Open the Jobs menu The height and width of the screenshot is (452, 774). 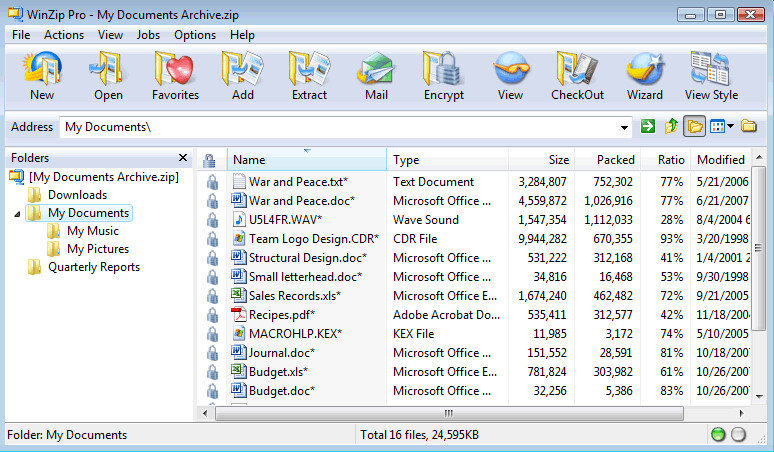point(148,35)
